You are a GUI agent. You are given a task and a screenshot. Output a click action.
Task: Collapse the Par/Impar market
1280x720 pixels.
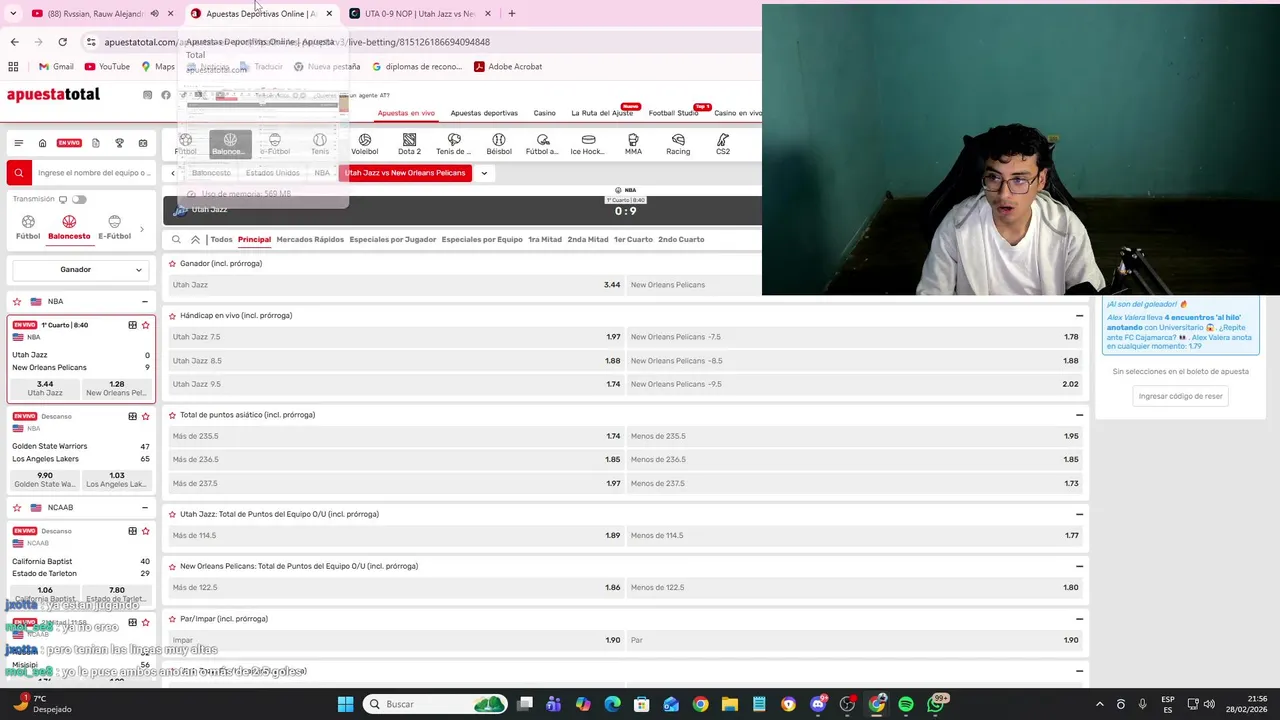[x=1079, y=619]
